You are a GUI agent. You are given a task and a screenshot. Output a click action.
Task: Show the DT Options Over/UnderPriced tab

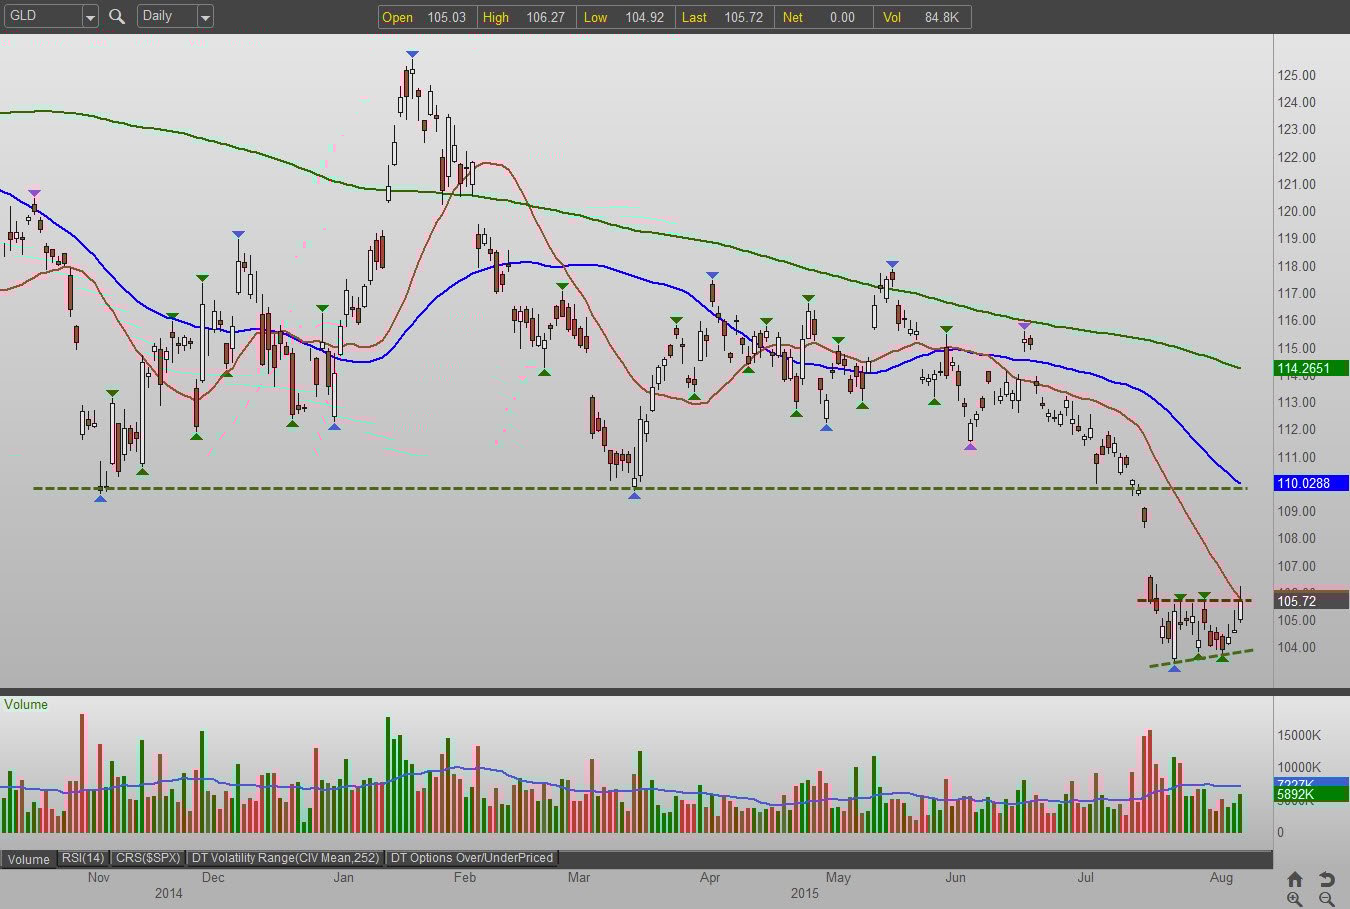(472, 858)
